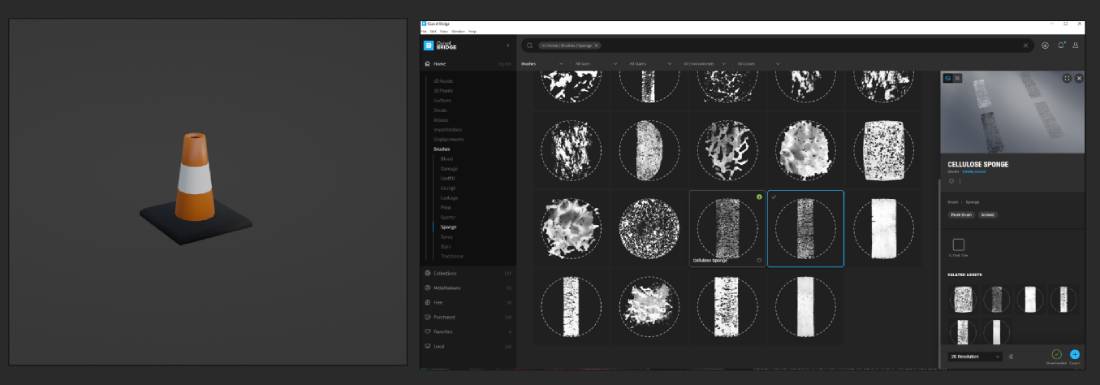Open notifications bell icon in top bar
Image resolution: width=1100 pixels, height=385 pixels.
point(1061,46)
